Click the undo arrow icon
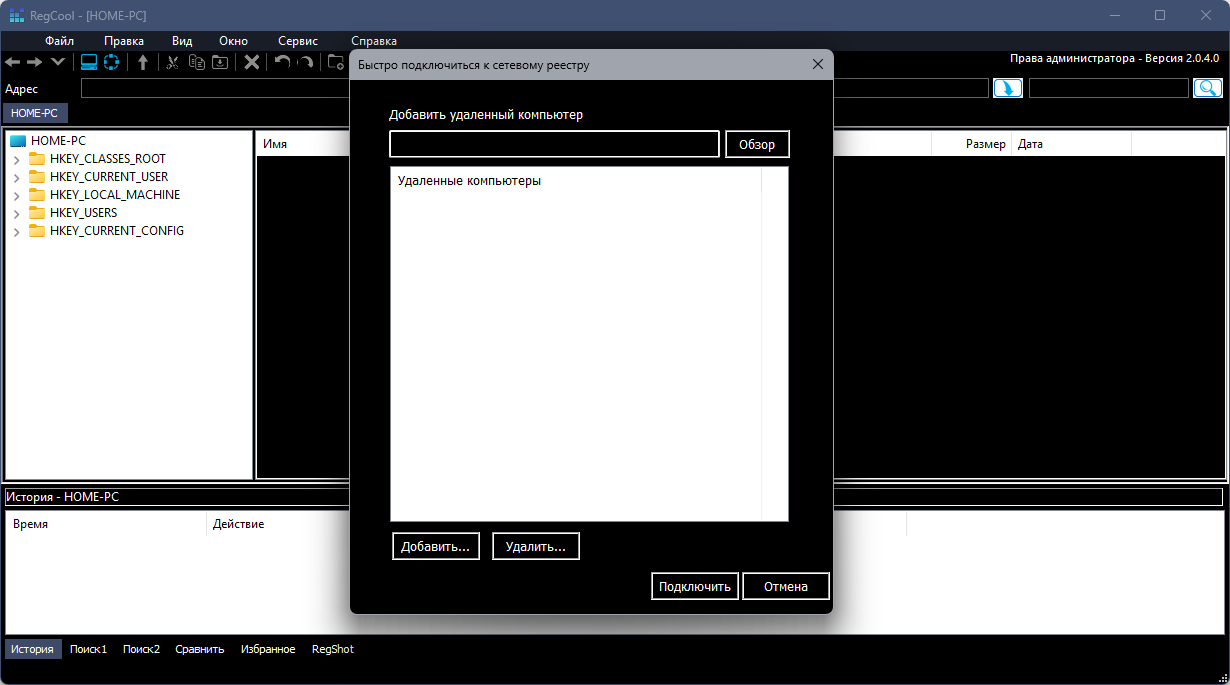This screenshot has height=685, width=1230. [x=282, y=62]
